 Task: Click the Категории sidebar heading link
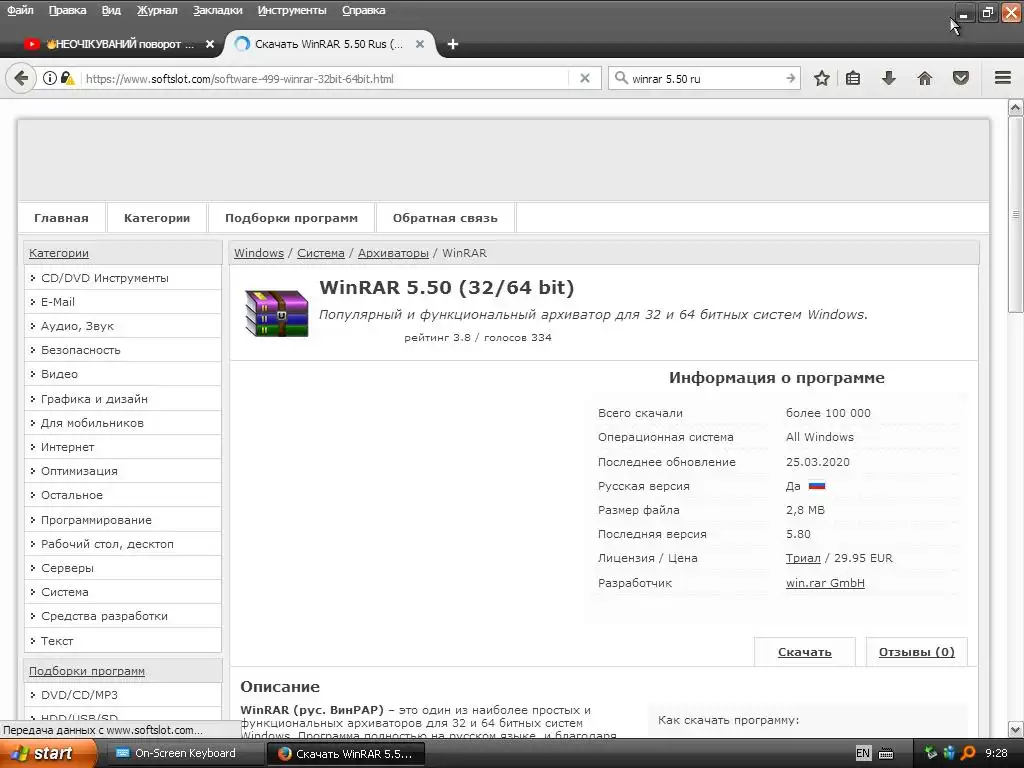coord(59,253)
